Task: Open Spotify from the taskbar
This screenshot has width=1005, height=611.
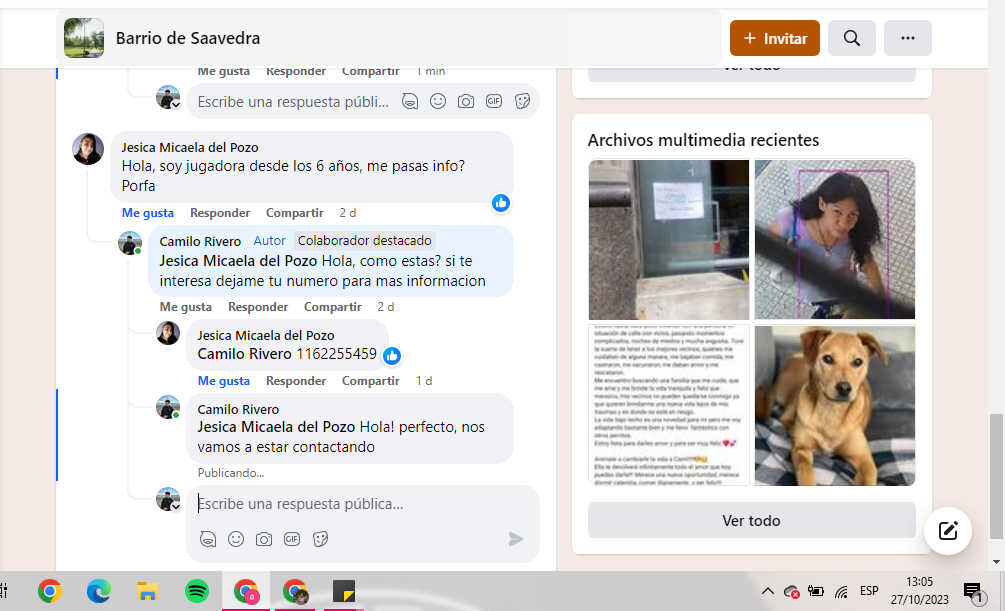Action: pos(197,591)
